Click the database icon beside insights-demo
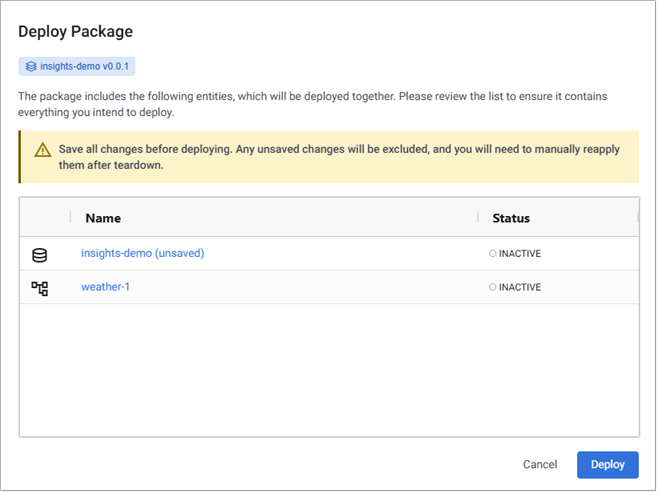The width and height of the screenshot is (658, 493). point(40,254)
